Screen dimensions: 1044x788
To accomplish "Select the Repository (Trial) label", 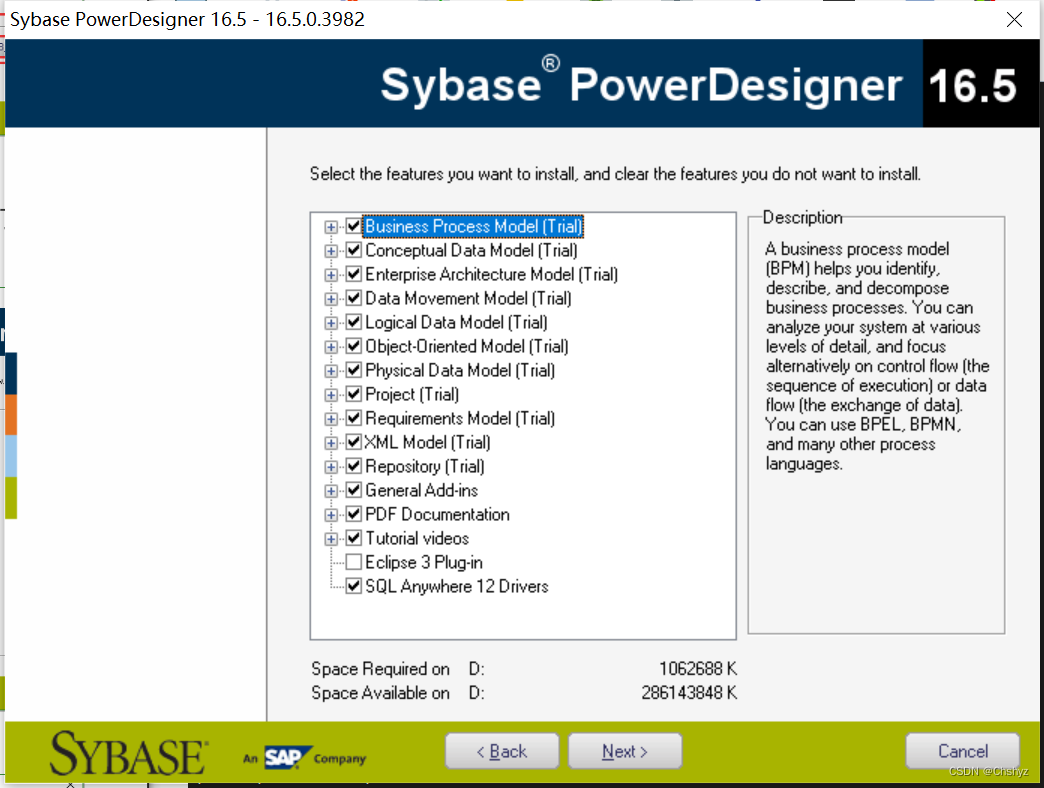I will [425, 466].
